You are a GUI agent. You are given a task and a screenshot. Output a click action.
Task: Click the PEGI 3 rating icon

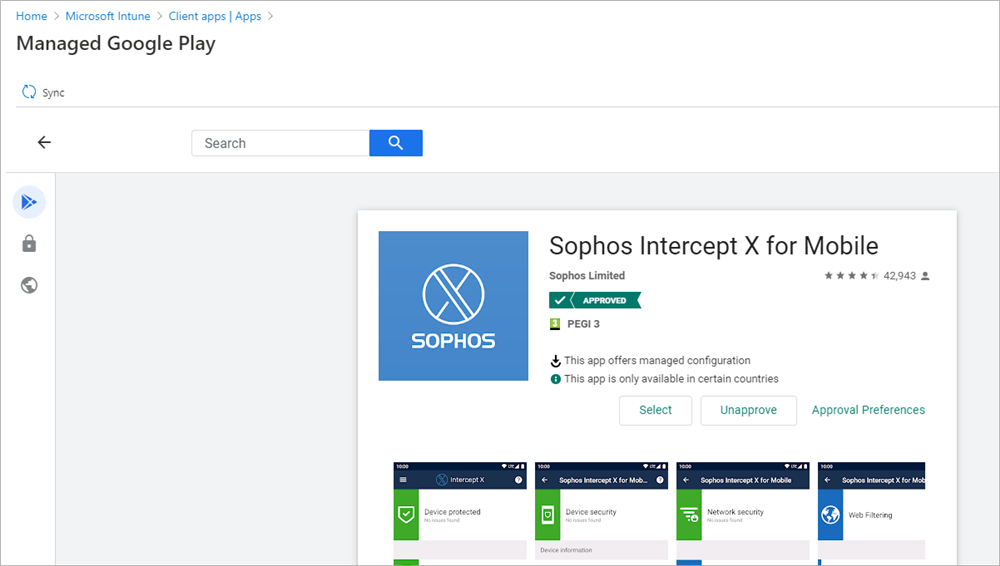point(555,324)
